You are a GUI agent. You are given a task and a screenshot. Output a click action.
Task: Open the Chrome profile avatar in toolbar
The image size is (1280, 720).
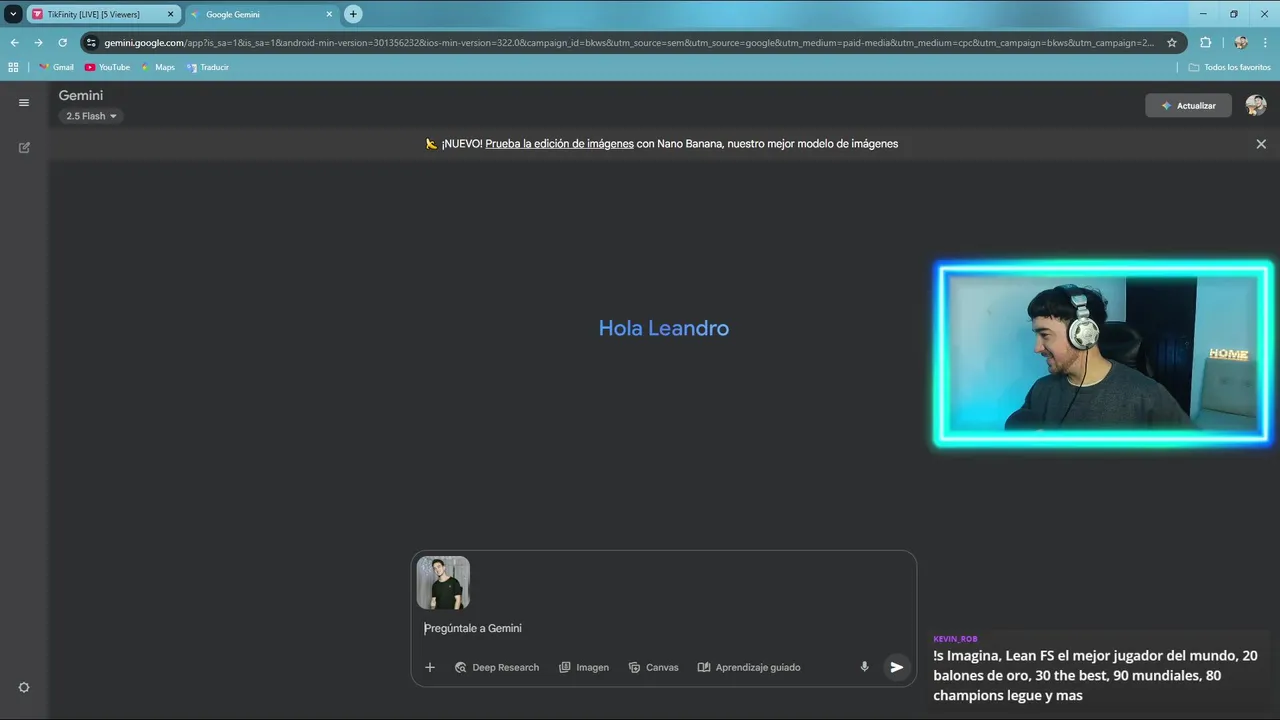[1241, 43]
